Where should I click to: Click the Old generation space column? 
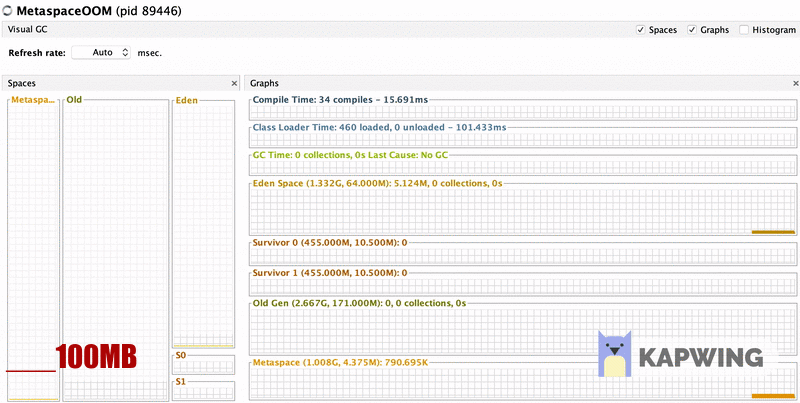115,250
